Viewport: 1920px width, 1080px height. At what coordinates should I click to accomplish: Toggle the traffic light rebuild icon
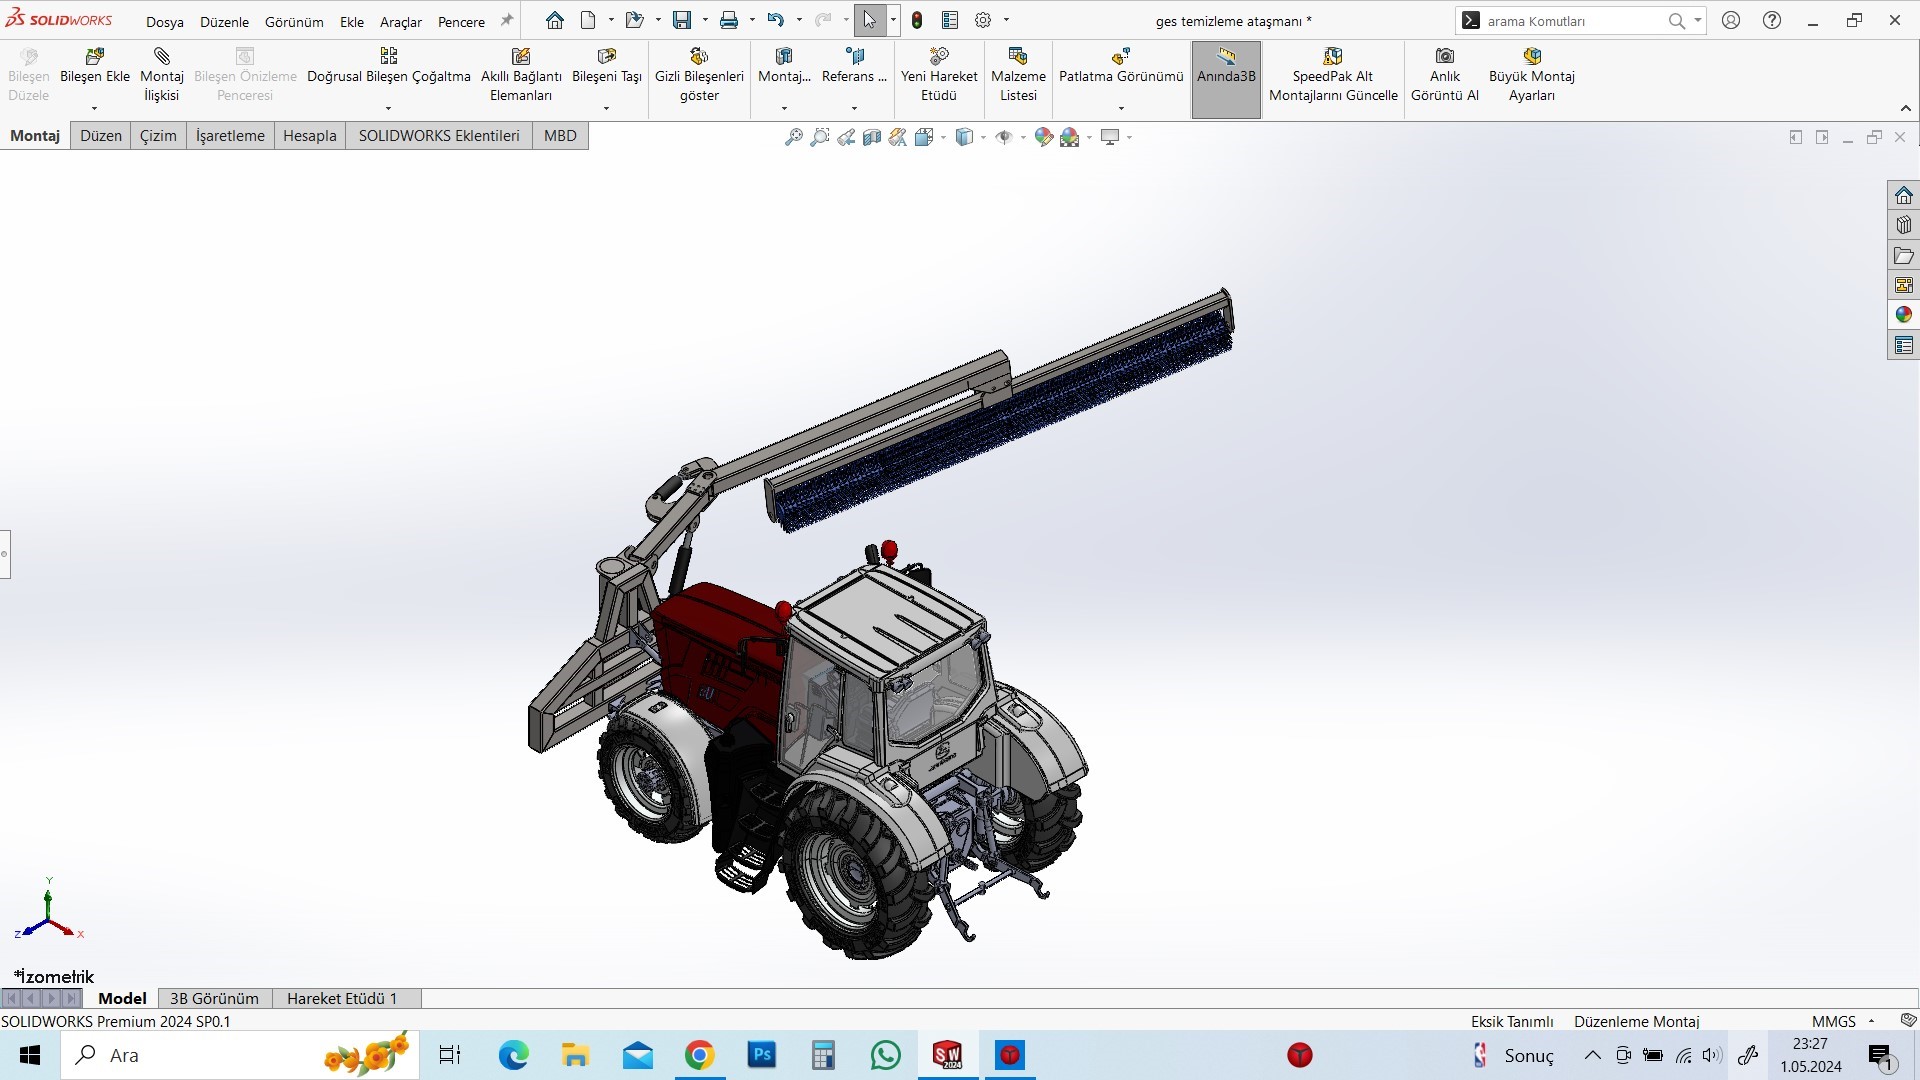click(x=917, y=20)
